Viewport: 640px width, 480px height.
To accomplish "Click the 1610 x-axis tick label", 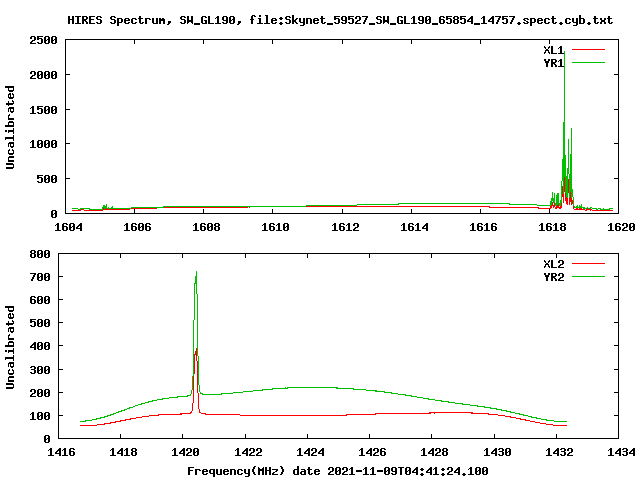I will click(275, 227).
